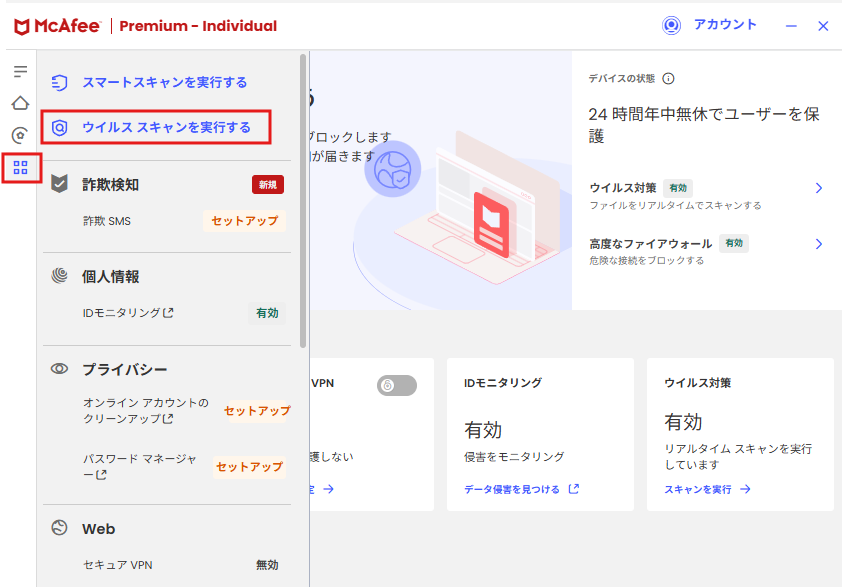Select 詐欺 SMS entry
This screenshot has width=842, height=587.
[107, 221]
